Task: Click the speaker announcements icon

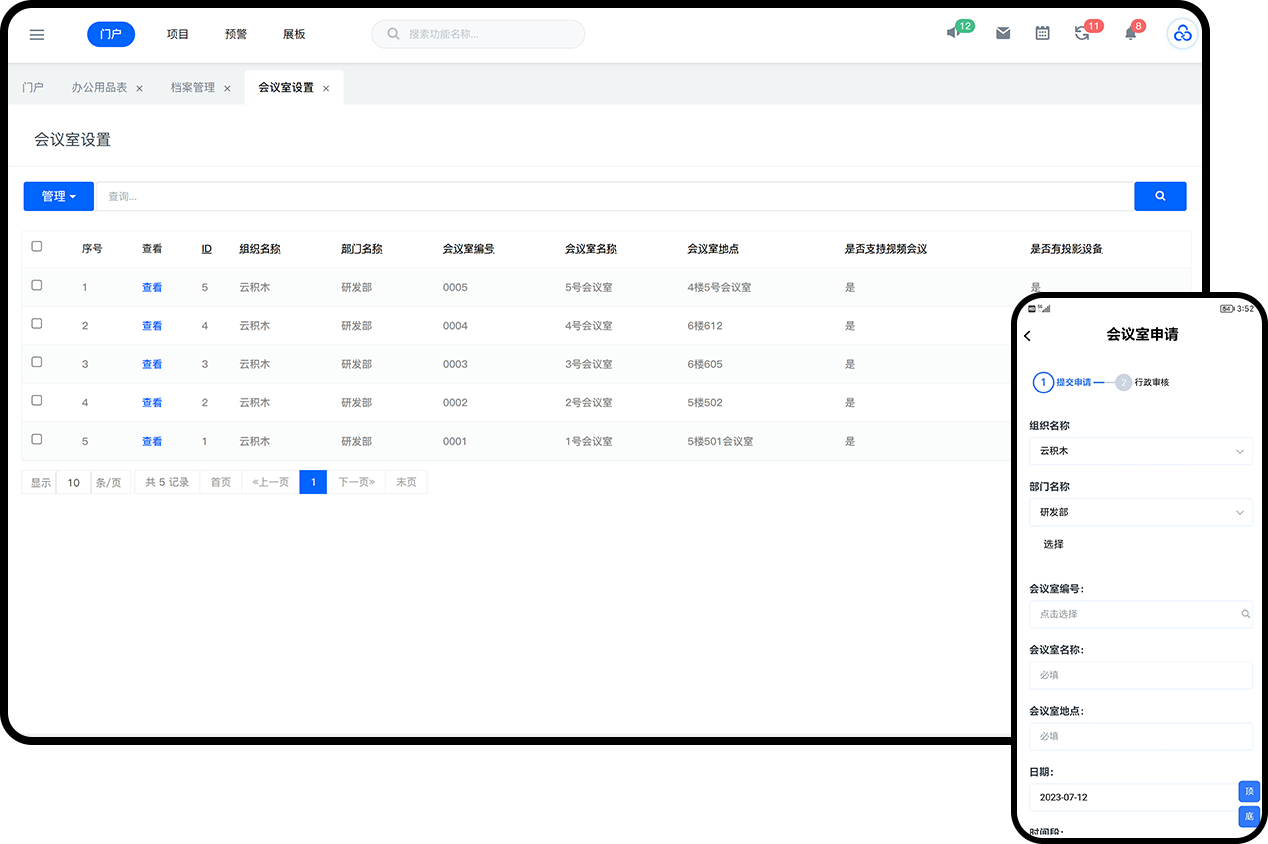Action: tap(953, 33)
